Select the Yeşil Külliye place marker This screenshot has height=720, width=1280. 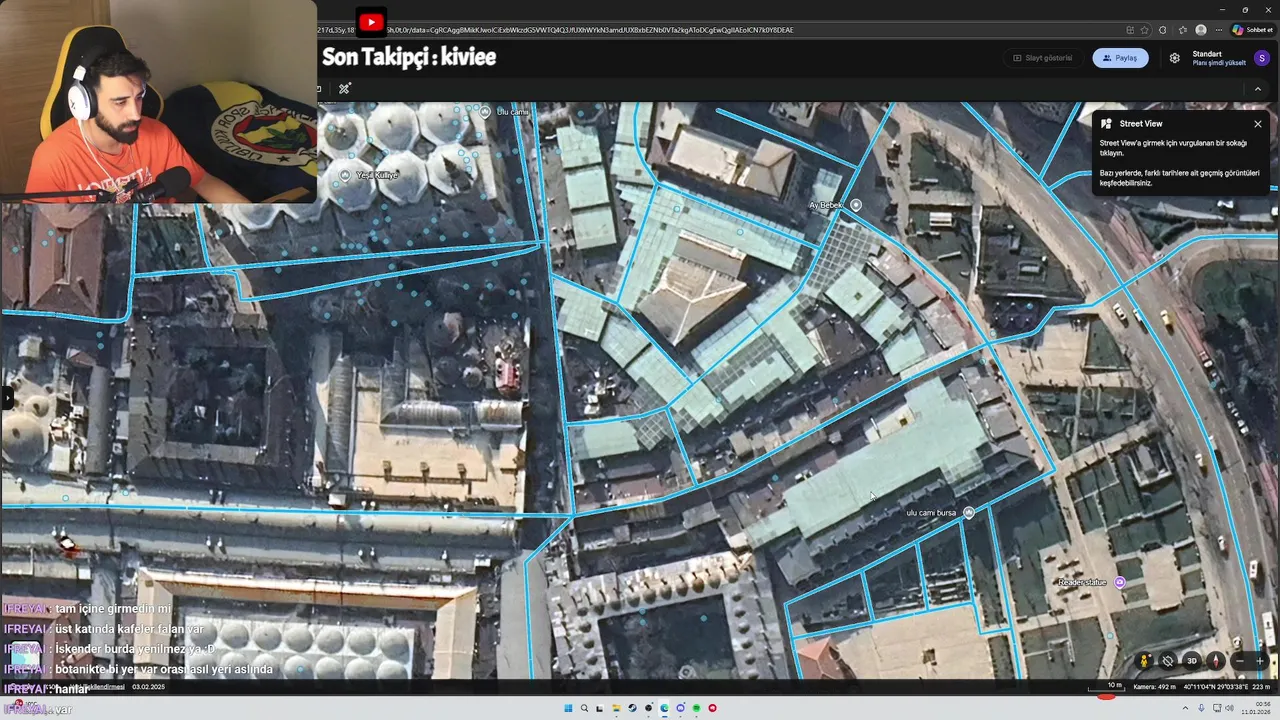point(345,175)
